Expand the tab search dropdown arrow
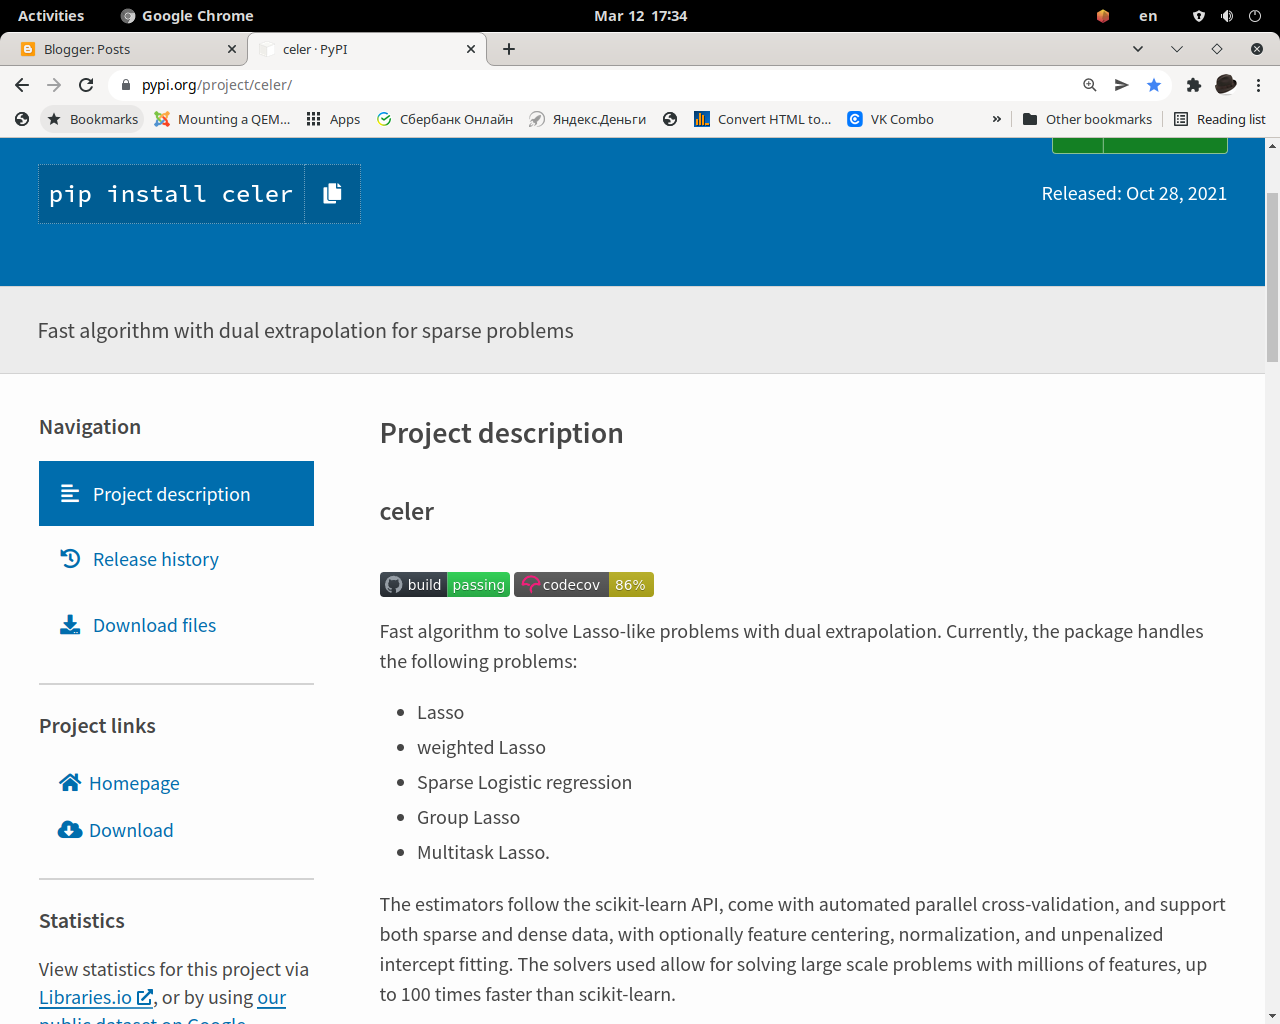This screenshot has height=1024, width=1280. pos(1138,49)
